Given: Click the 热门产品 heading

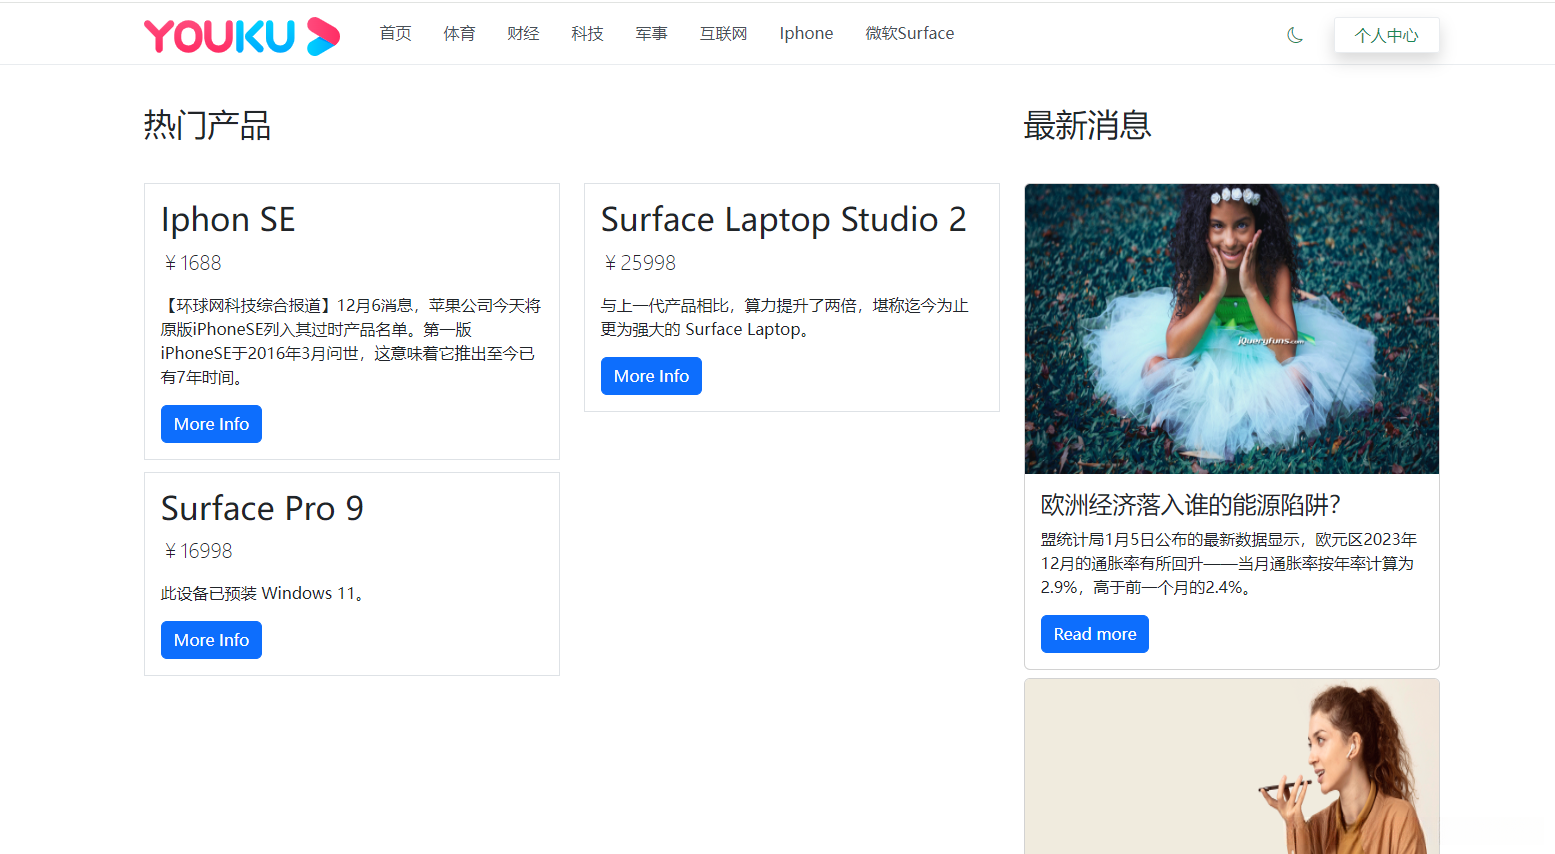Looking at the screenshot, I should [x=207, y=126].
